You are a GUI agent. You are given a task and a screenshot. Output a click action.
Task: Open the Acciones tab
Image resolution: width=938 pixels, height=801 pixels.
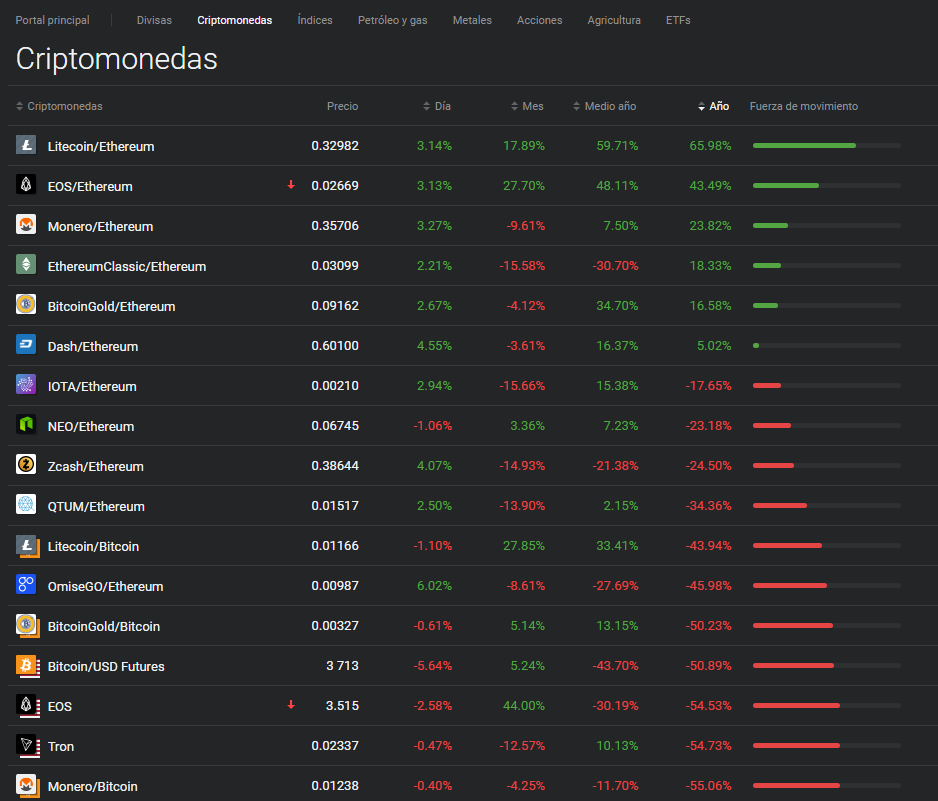[540, 20]
